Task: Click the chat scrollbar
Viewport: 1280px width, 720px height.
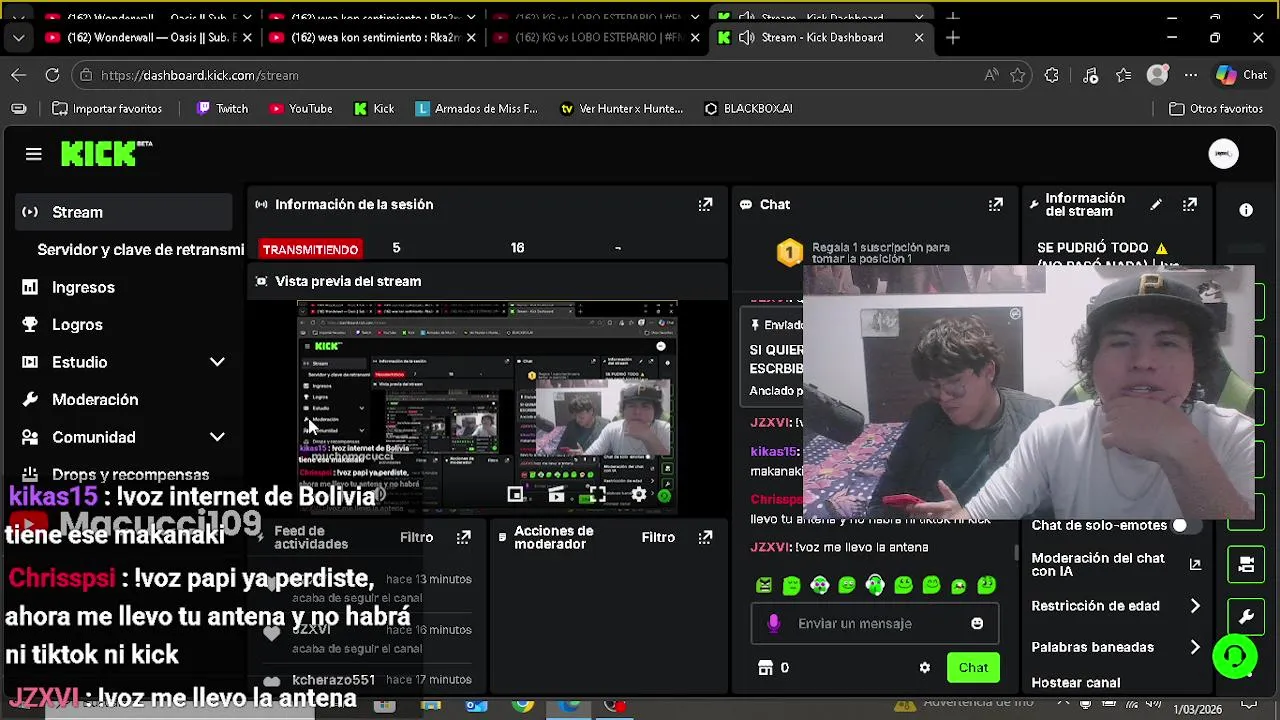Action: pyautogui.click(x=1017, y=552)
